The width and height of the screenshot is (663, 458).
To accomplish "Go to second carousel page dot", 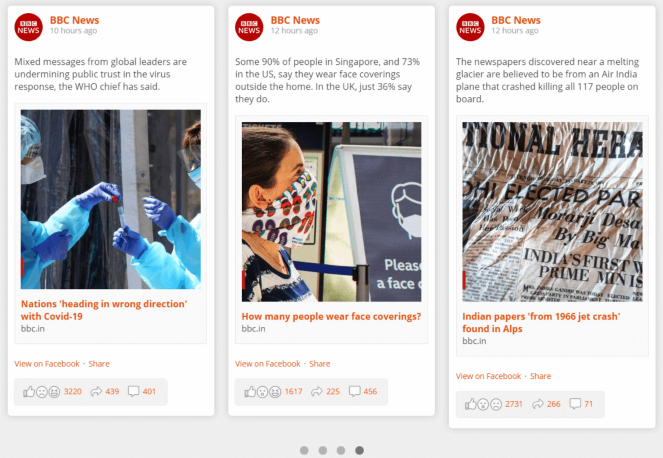I will click(323, 450).
